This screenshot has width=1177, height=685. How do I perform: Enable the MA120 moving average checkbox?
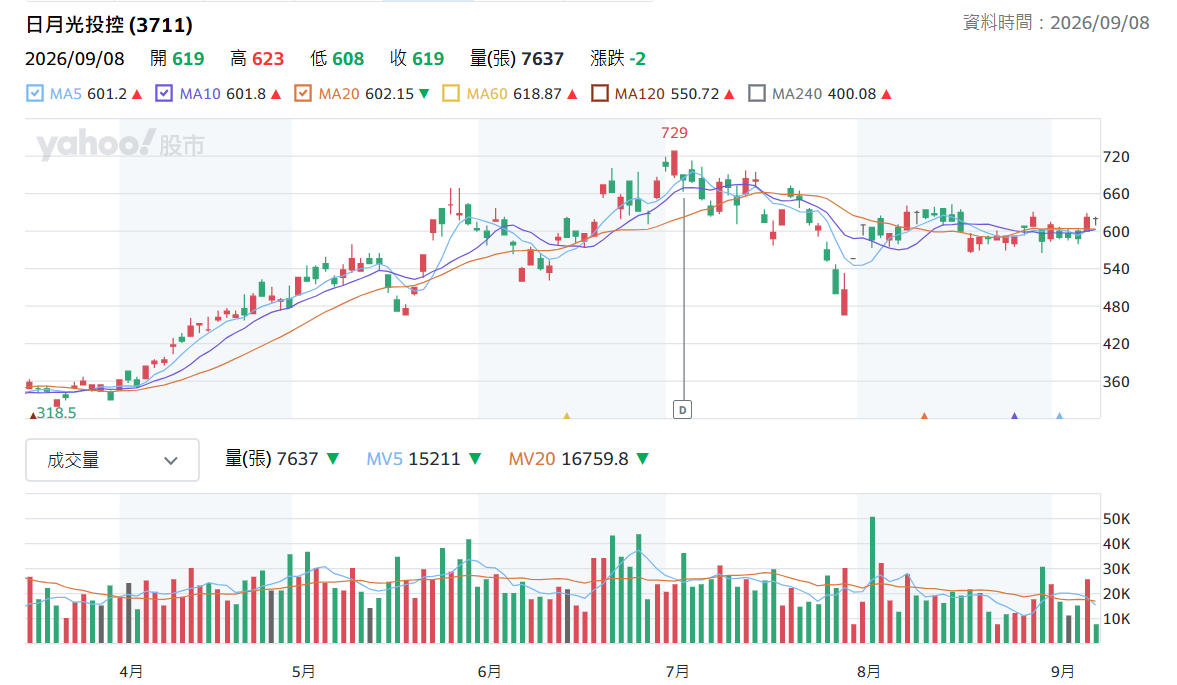pos(599,94)
